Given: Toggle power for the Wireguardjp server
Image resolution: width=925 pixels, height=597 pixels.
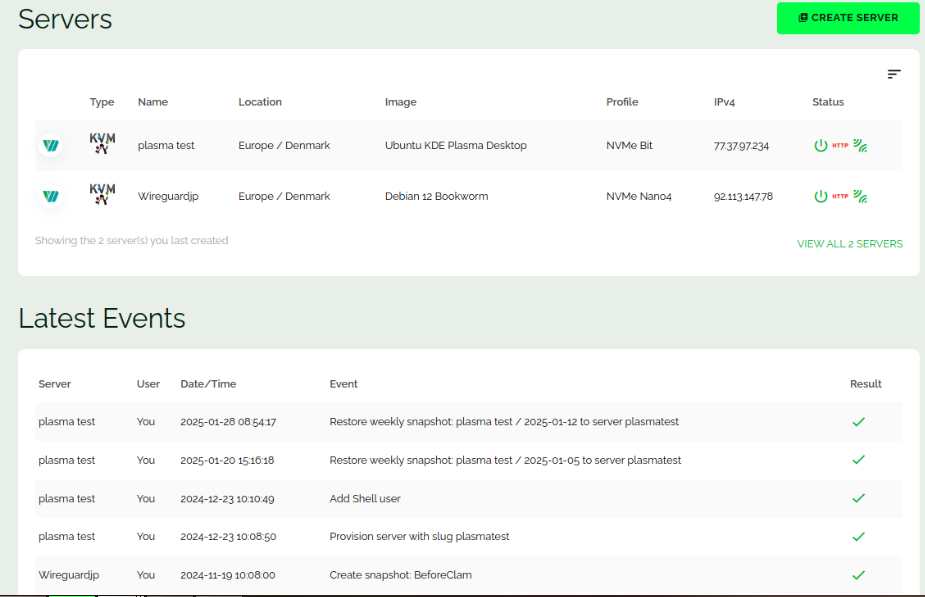Looking at the screenshot, I should point(820,196).
